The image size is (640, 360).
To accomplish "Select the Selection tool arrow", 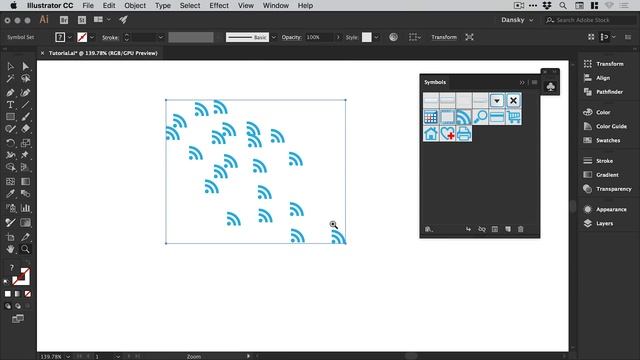I will (x=10, y=66).
